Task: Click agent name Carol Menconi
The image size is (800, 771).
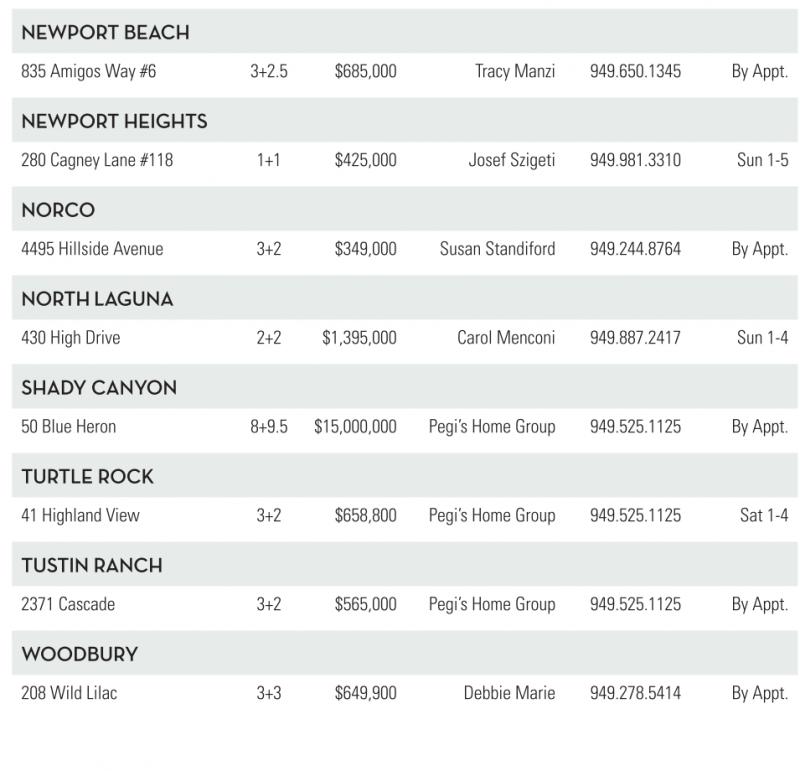Action: click(506, 338)
